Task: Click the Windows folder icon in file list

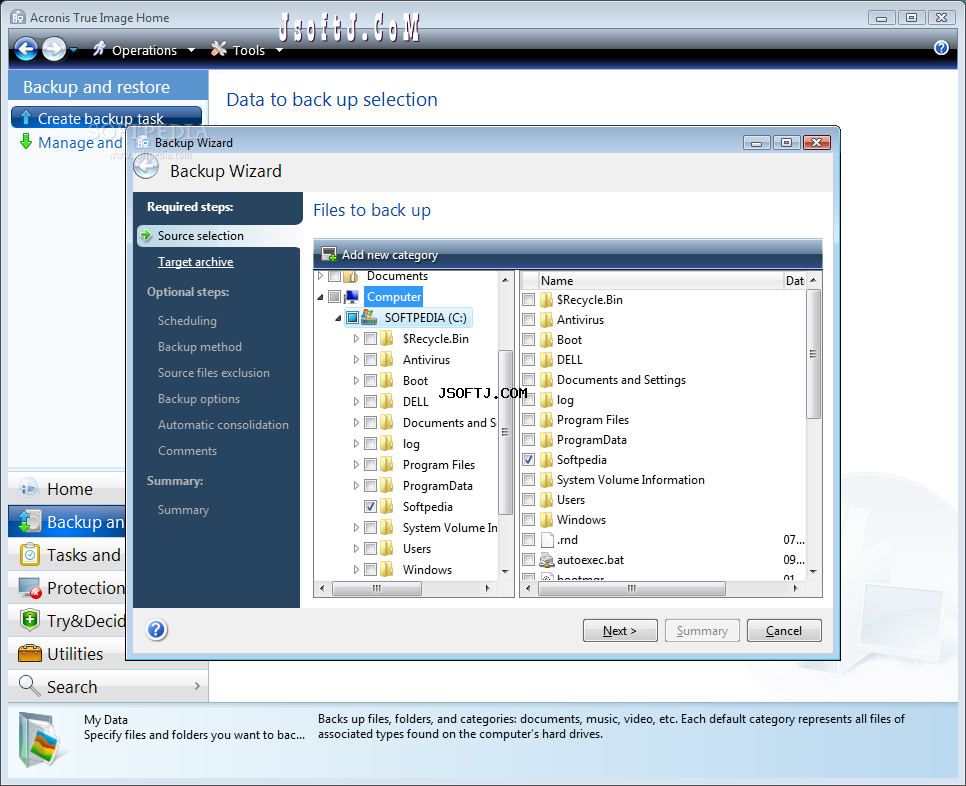Action: tap(546, 519)
